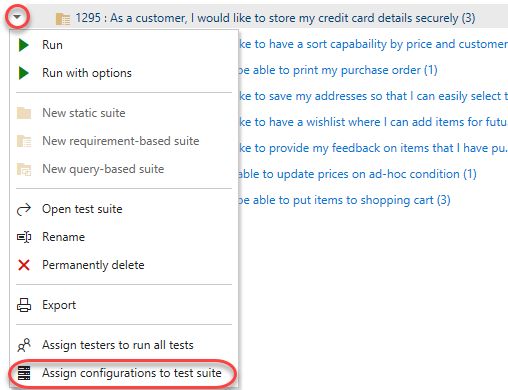Select the wishlist suite in the tree
This screenshot has height=390, width=508.
(x=373, y=122)
